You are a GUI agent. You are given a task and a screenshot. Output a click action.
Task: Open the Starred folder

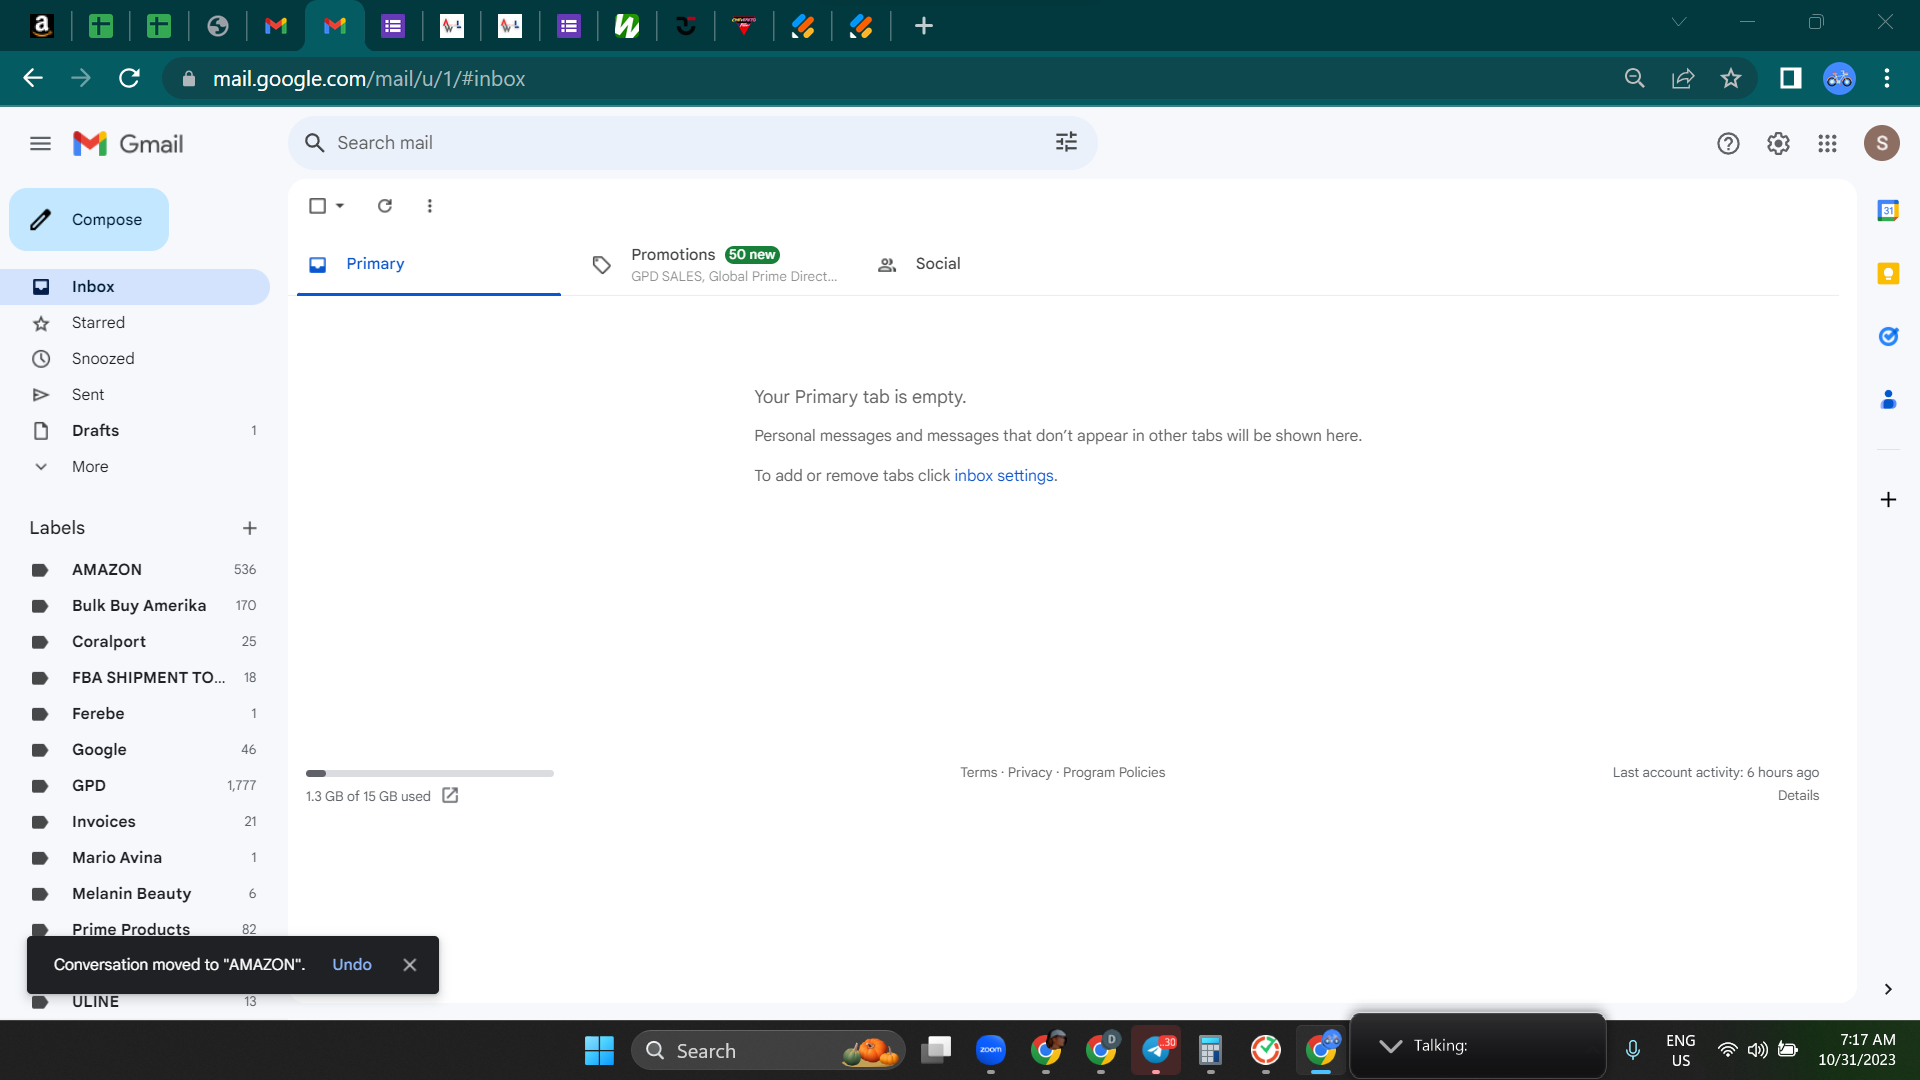[x=135, y=323]
